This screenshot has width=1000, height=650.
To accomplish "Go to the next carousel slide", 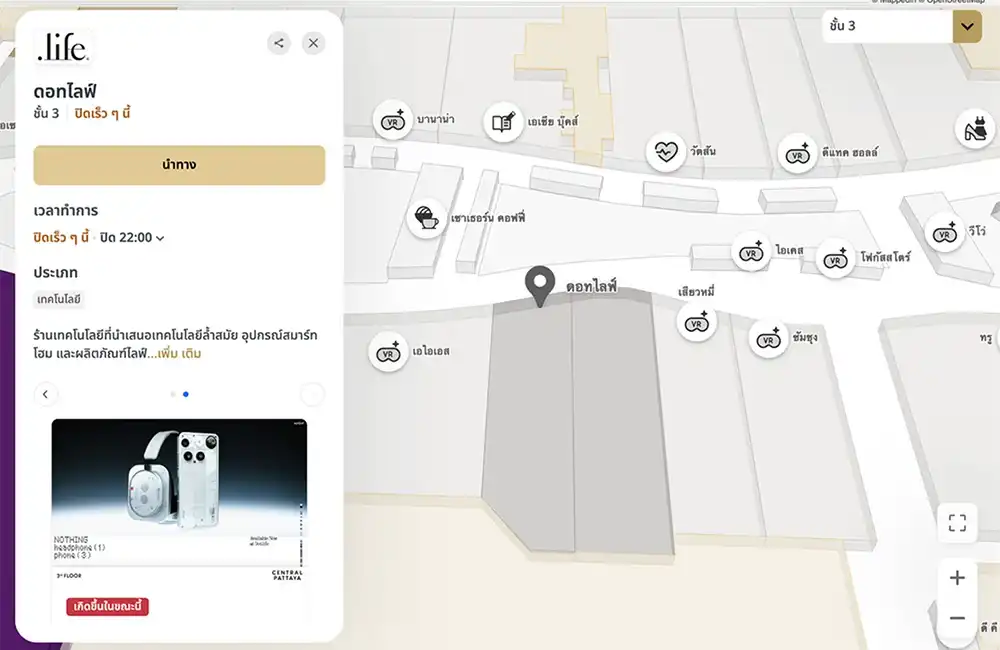I will click(x=312, y=394).
